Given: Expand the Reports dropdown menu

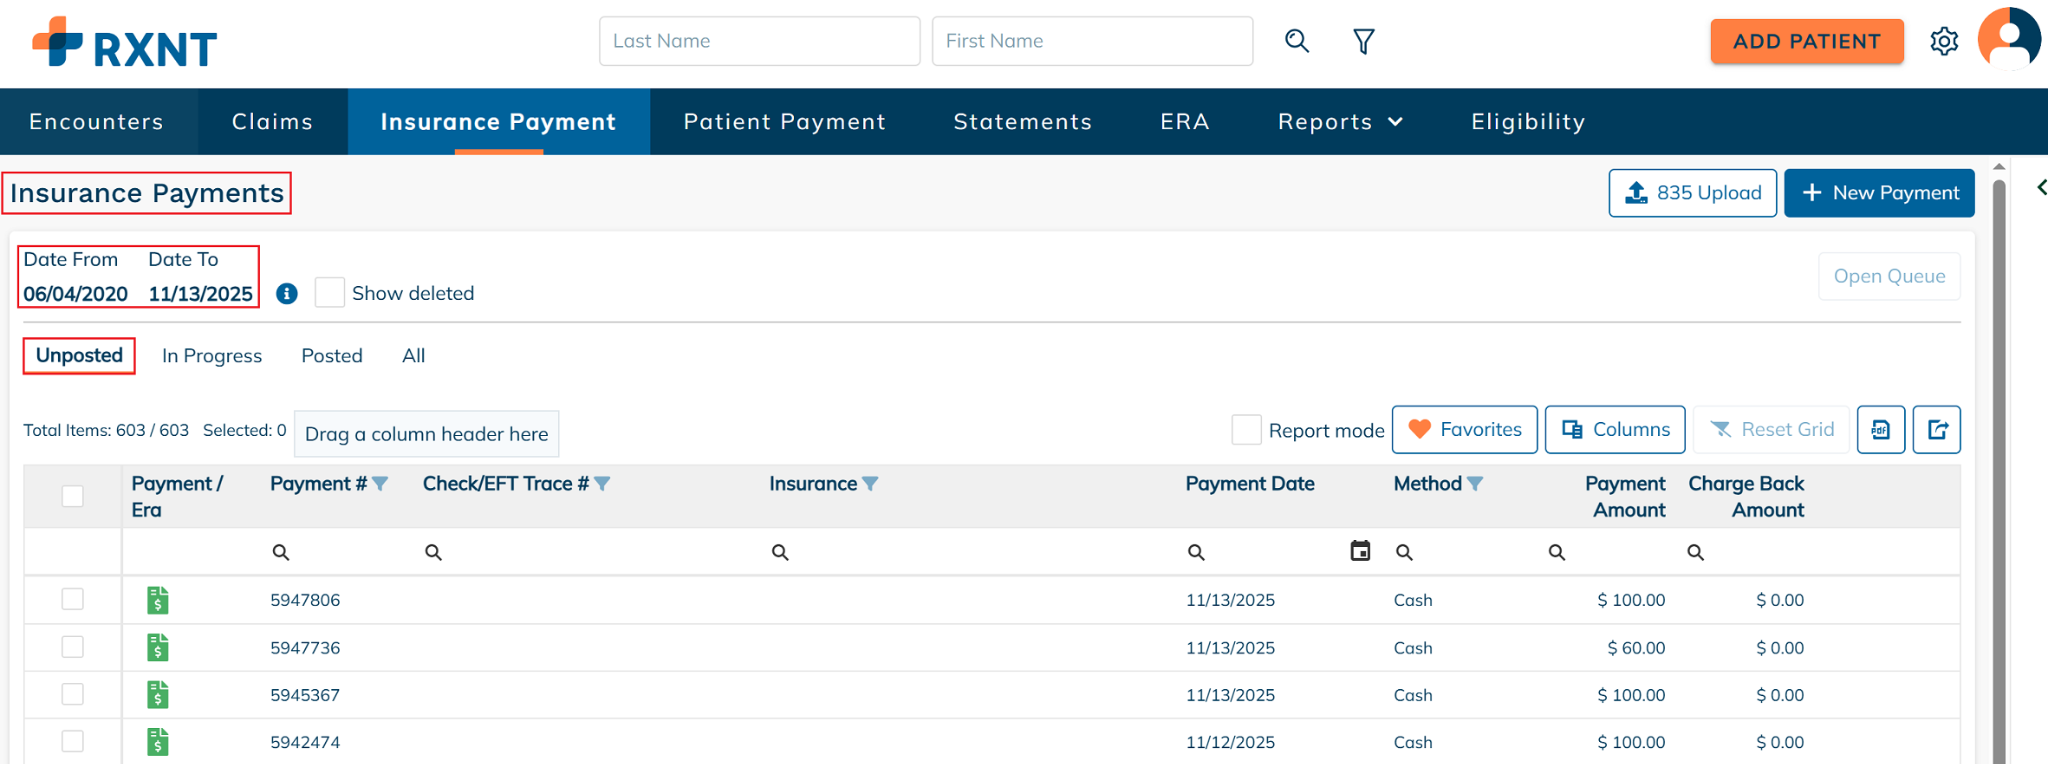Looking at the screenshot, I should point(1340,122).
